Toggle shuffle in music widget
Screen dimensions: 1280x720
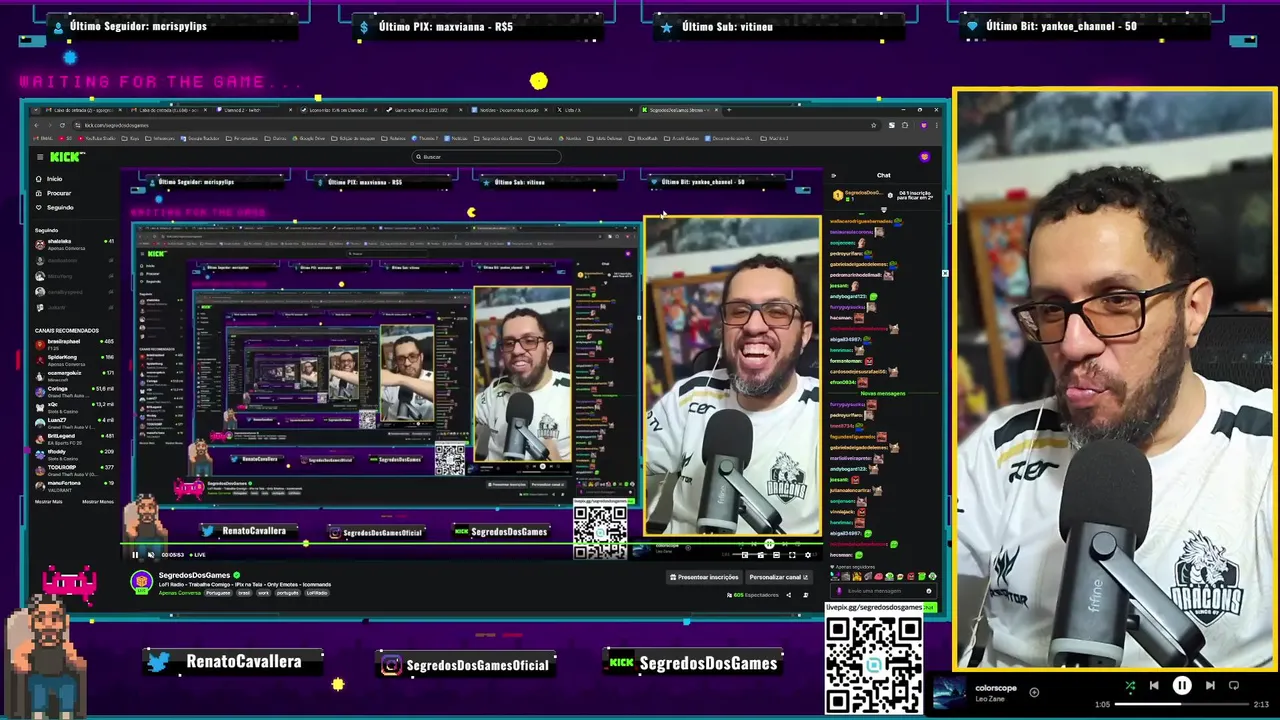pyautogui.click(x=1130, y=686)
